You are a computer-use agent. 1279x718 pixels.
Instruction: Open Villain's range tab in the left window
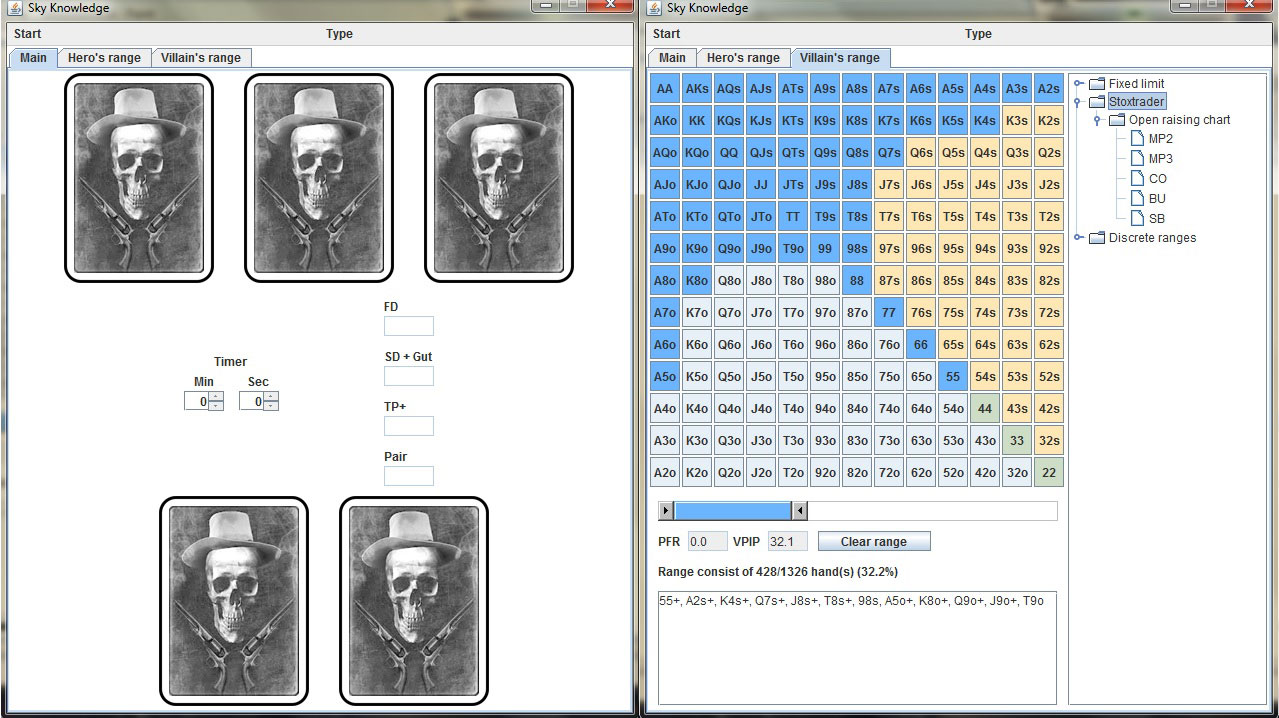201,57
